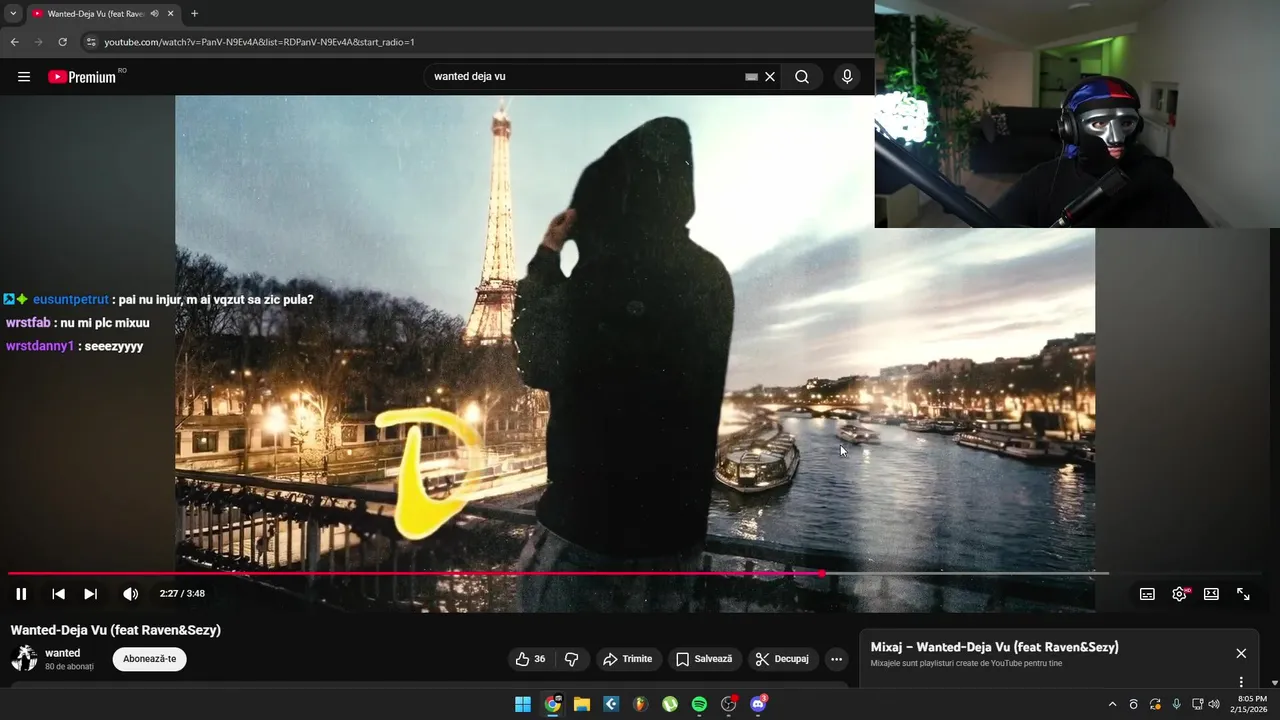Screen dimensions: 1280x720
Task: Open Mixaj panel three-dot options
Action: (1241, 682)
